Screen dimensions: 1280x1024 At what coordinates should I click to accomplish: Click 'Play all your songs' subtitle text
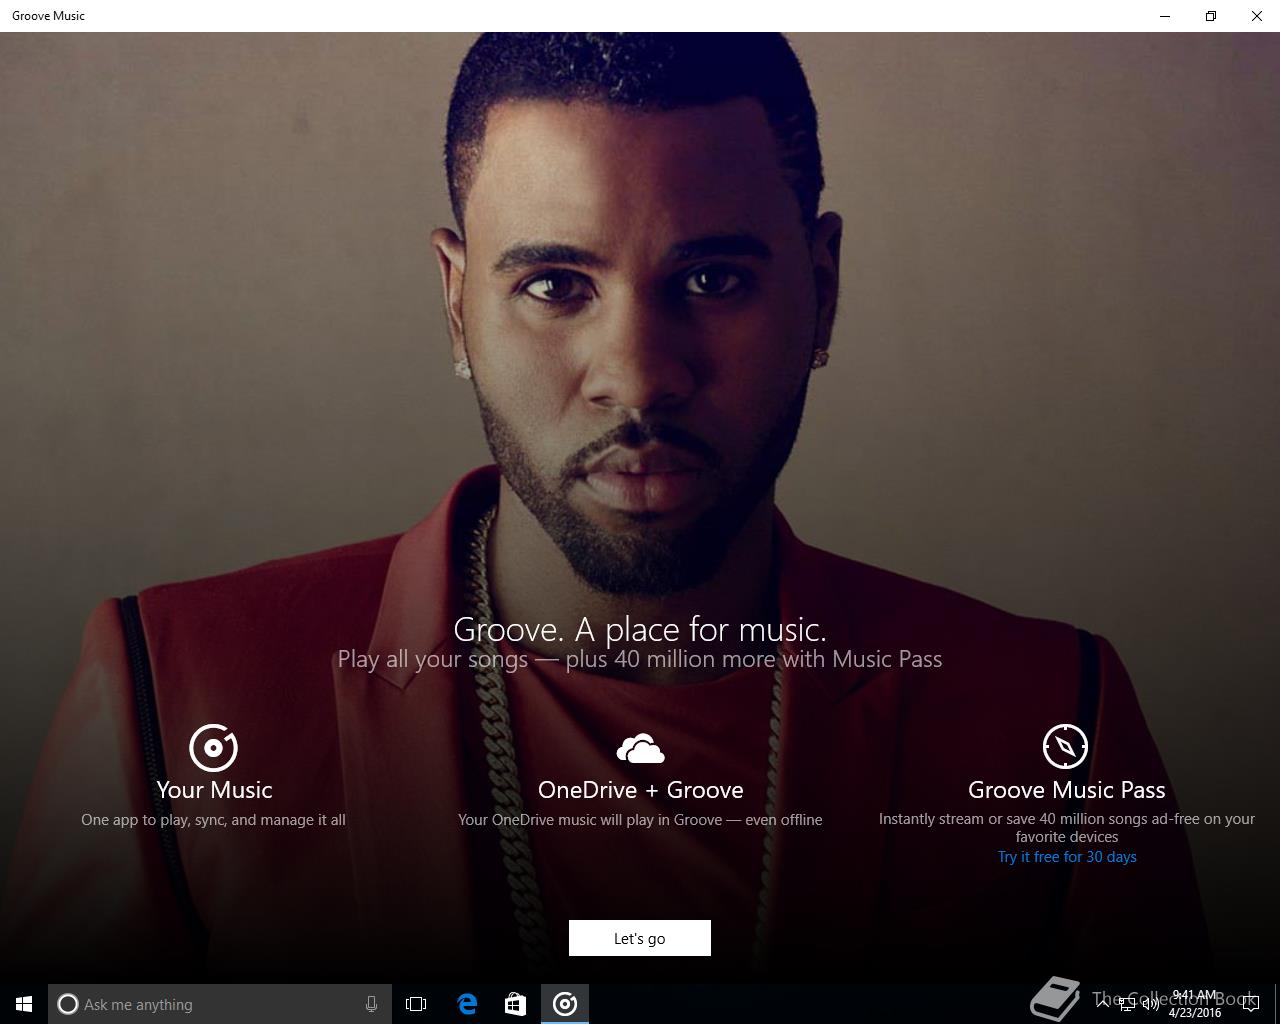coord(433,659)
